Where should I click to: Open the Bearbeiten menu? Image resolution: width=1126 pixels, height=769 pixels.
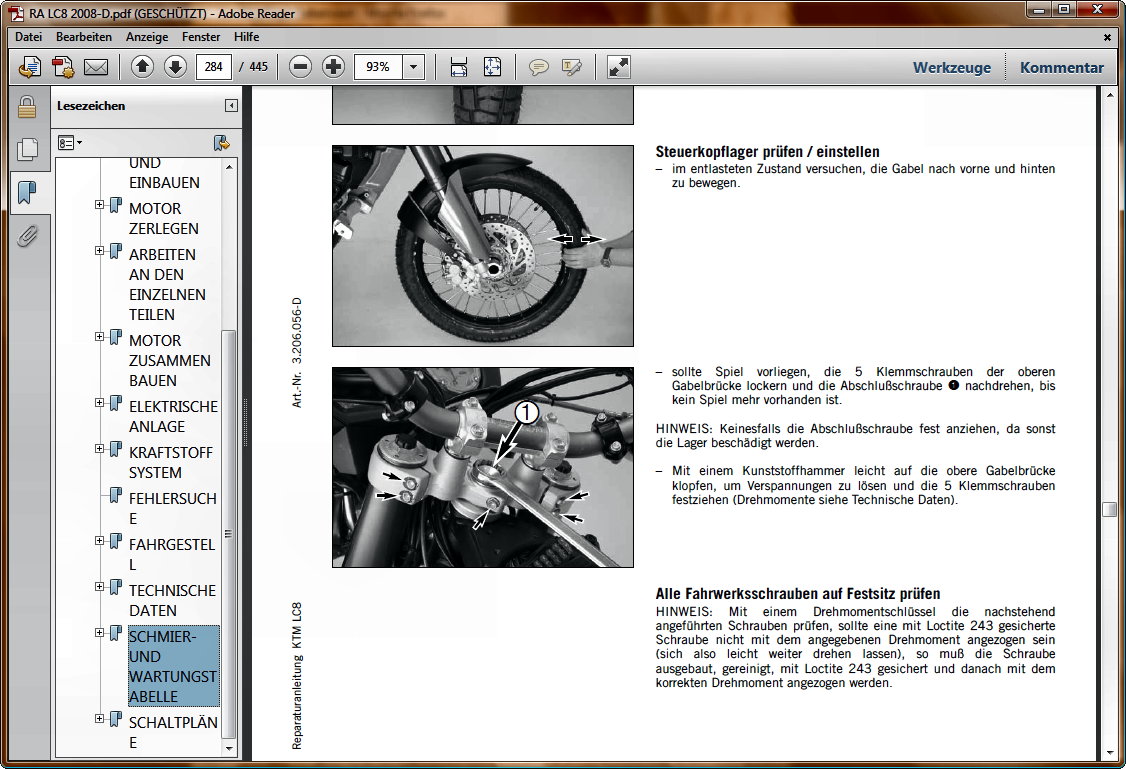click(x=84, y=37)
